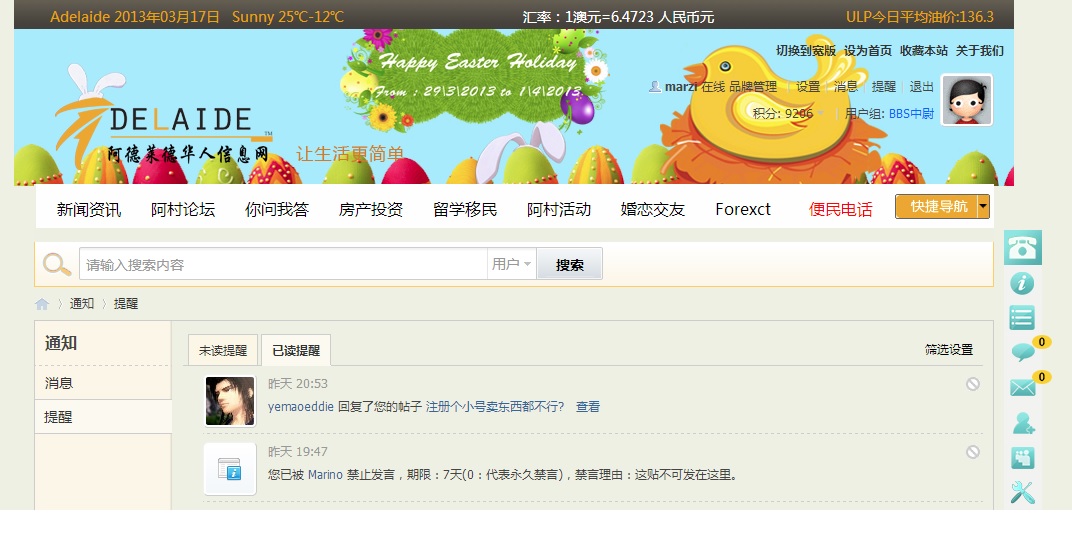Select 消息 in the left sidebar
Screen dimensions: 1072x540
click(60, 383)
